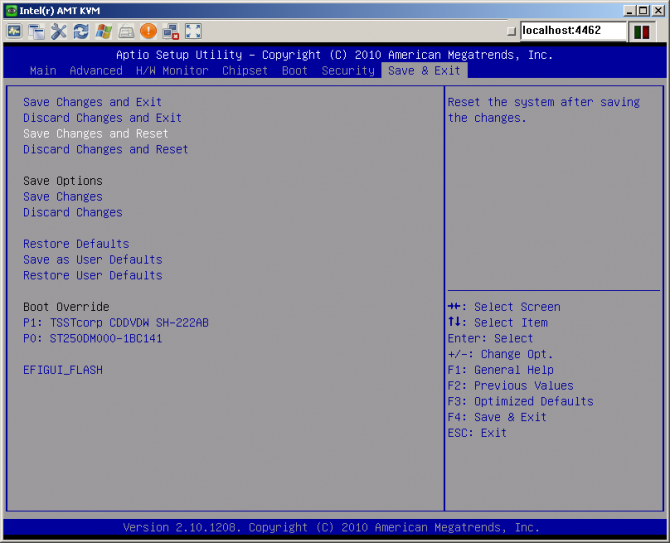The height and width of the screenshot is (543, 670).
Task: Click the keyboard toolbar icon
Action: click(x=126, y=31)
